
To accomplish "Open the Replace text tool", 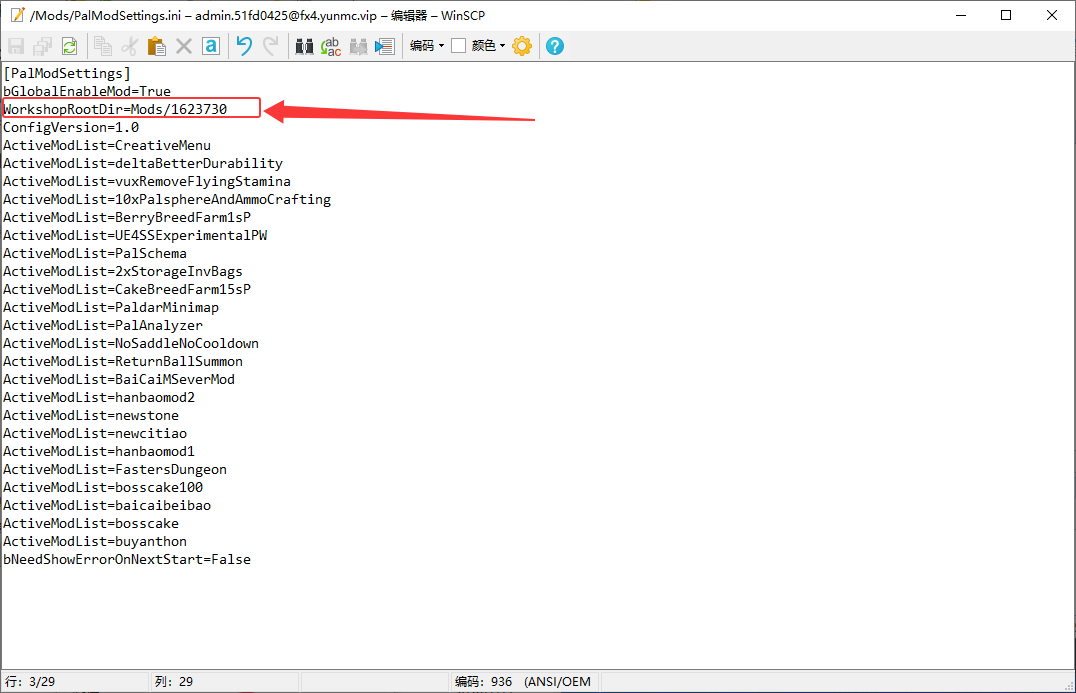I will [331, 46].
